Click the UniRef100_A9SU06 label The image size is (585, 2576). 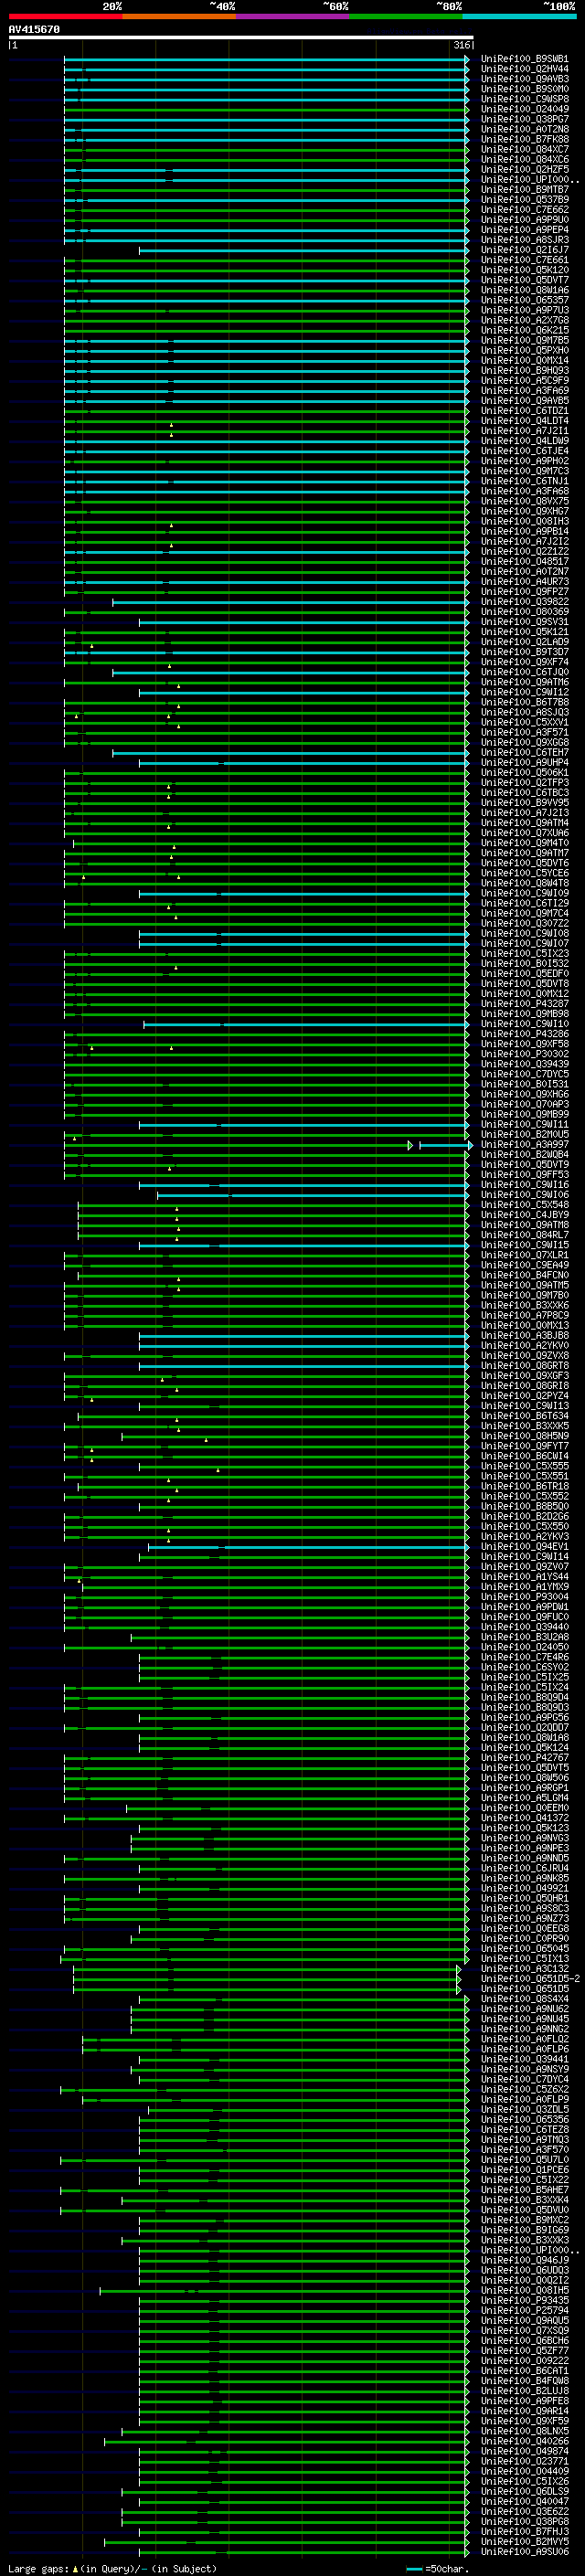tap(525, 2552)
